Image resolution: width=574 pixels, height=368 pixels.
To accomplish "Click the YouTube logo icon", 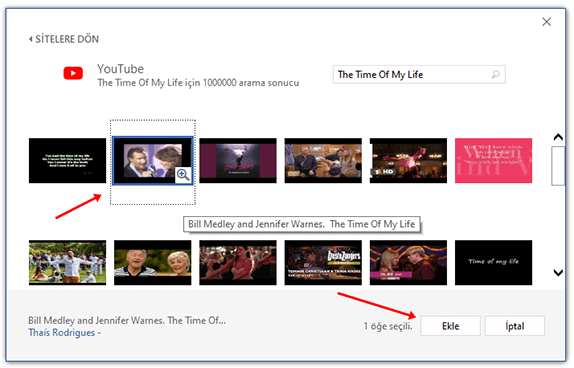I will pyautogui.click(x=73, y=73).
